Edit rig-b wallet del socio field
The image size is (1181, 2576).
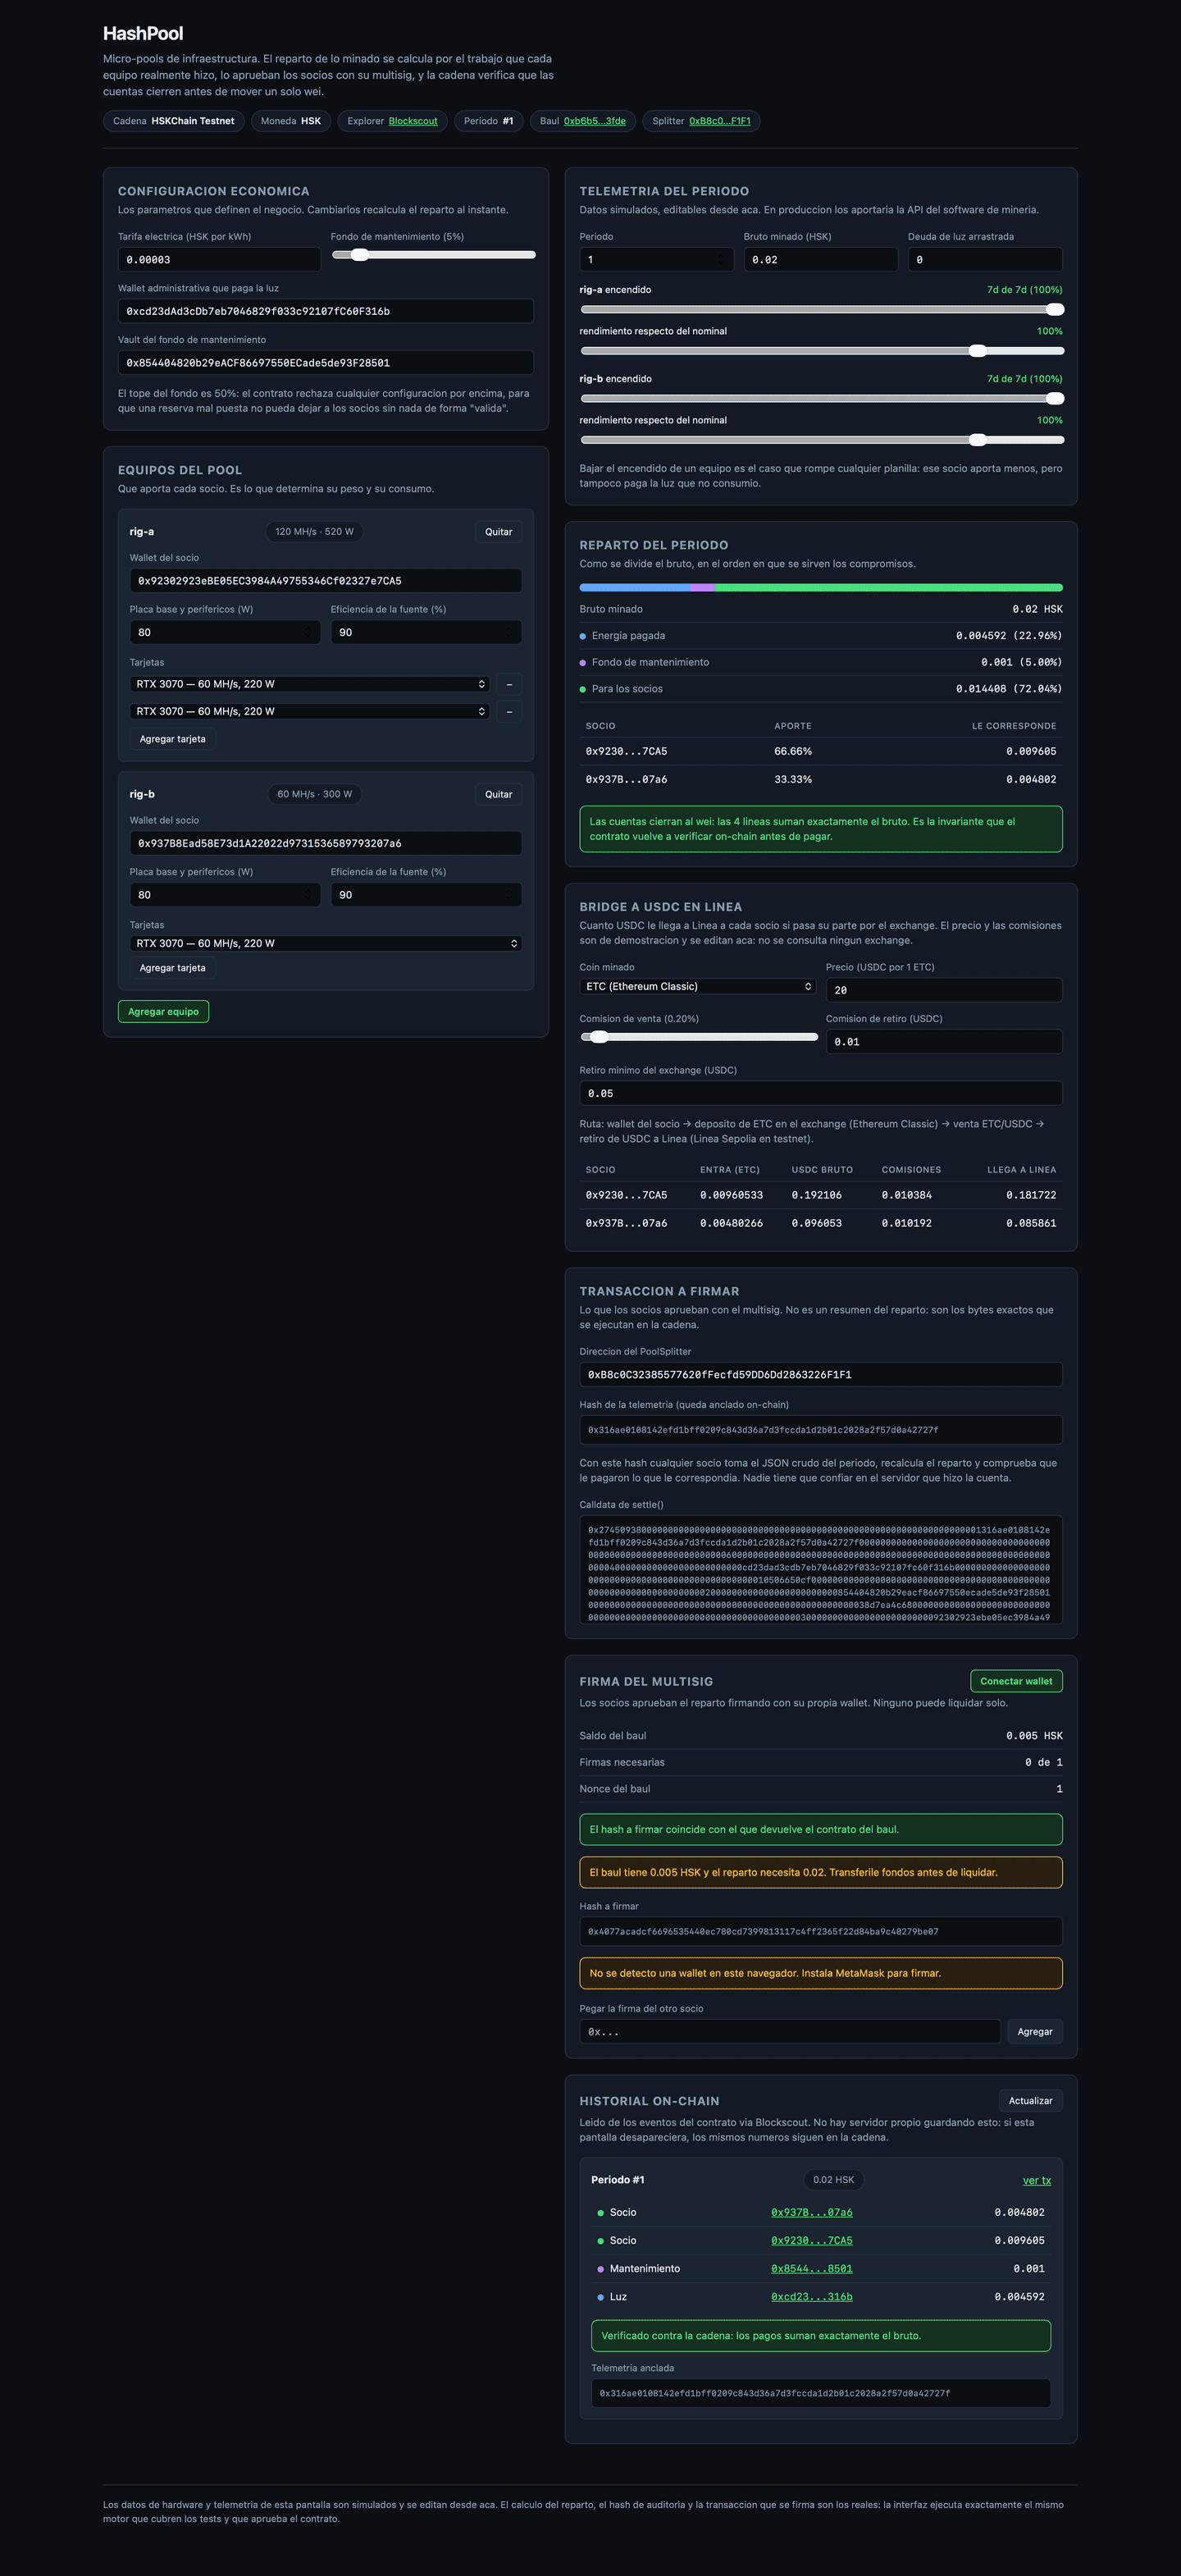click(x=326, y=843)
